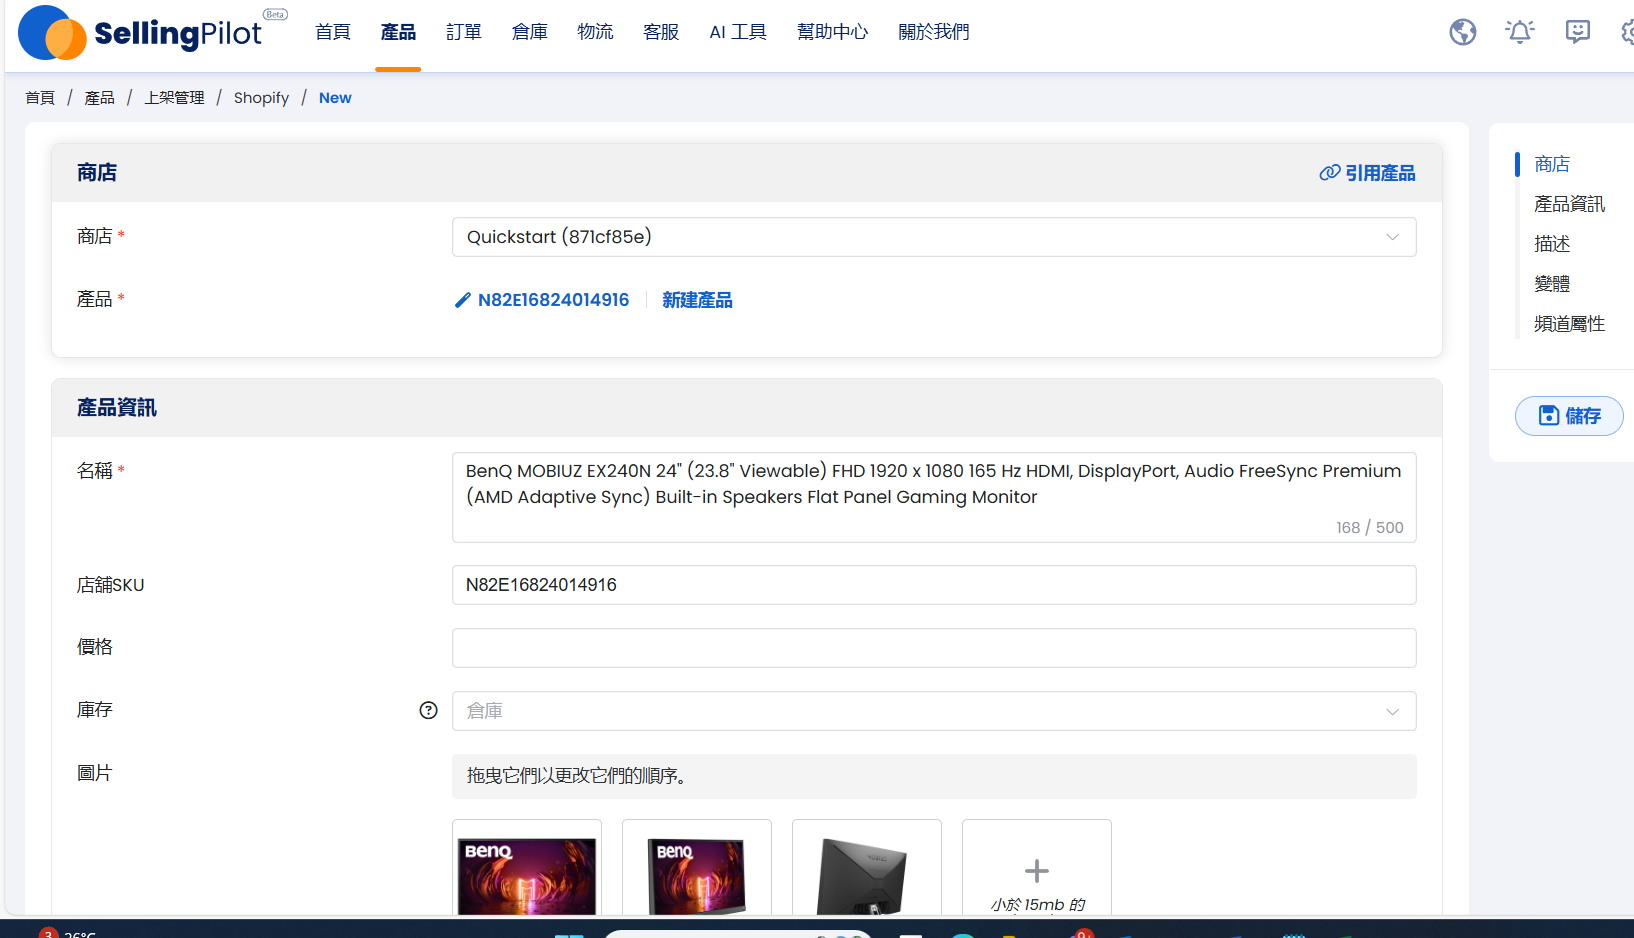The width and height of the screenshot is (1634, 938).
Task: Click the chain icon in 引用產品
Action: tap(1329, 173)
